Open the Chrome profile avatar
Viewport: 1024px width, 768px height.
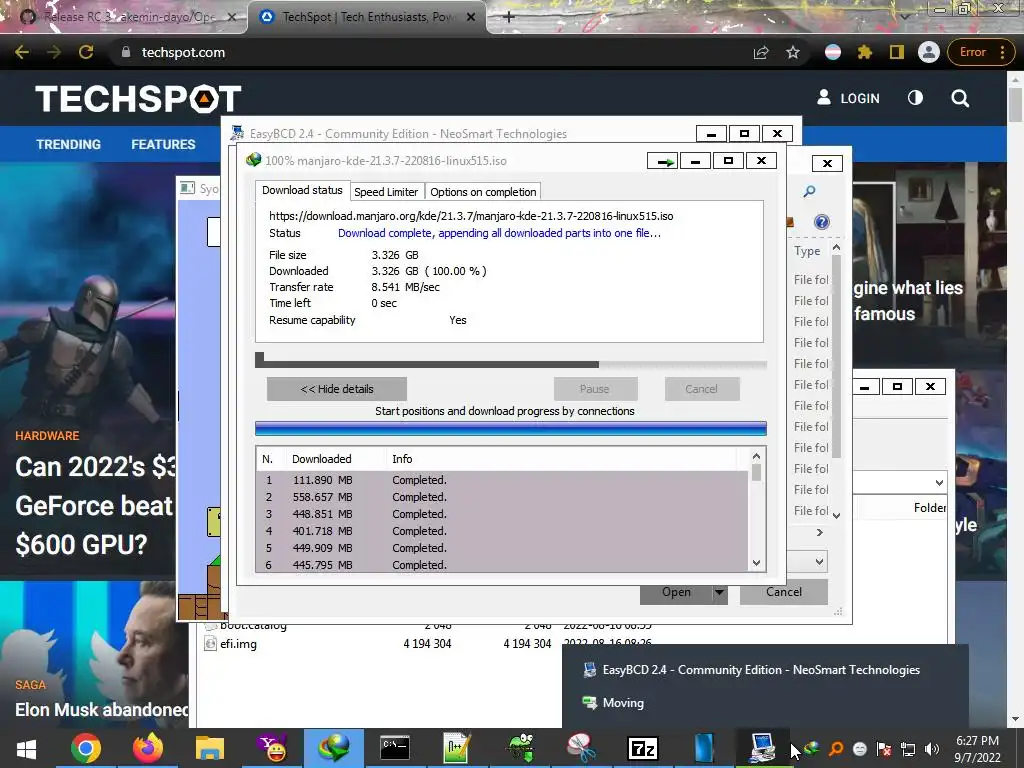click(928, 52)
